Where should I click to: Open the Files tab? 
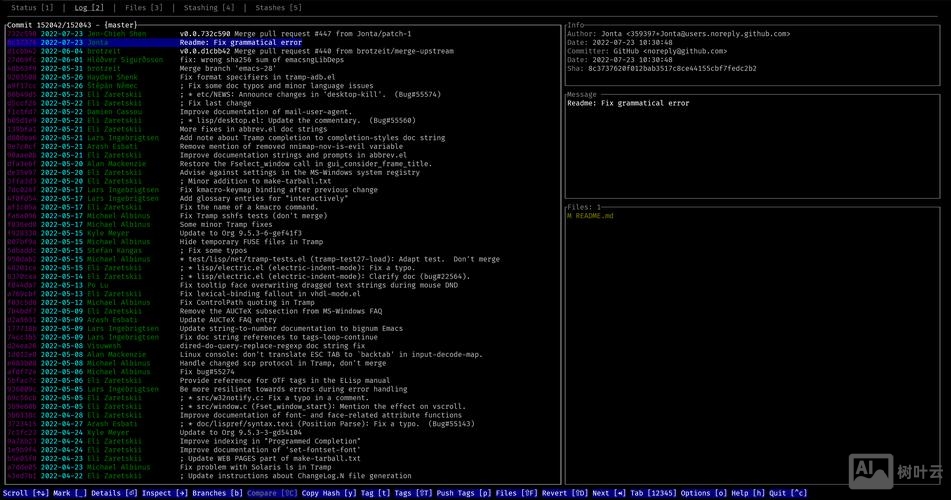pyautogui.click(x=144, y=8)
